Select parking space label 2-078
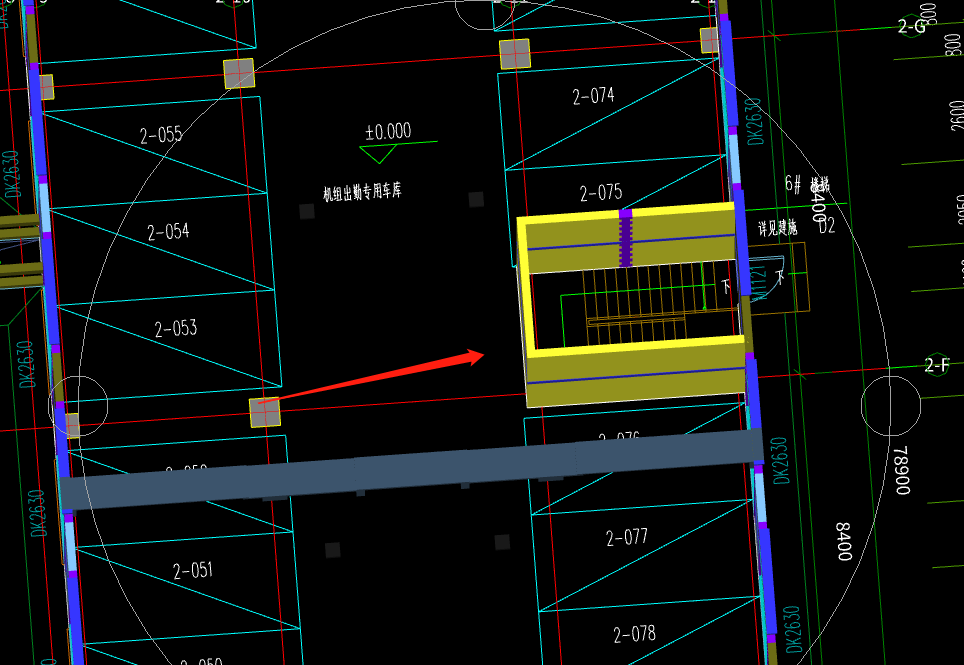The height and width of the screenshot is (665, 964). 634,634
